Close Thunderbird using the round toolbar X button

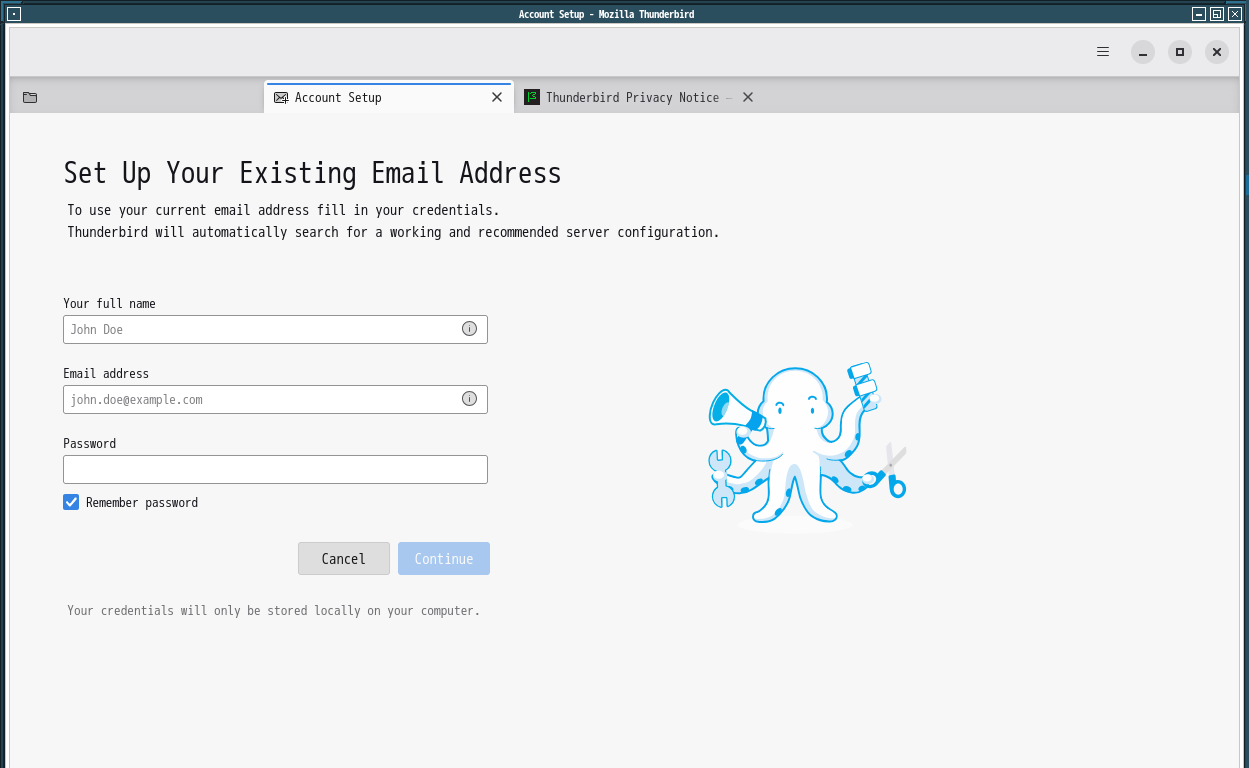click(x=1217, y=52)
